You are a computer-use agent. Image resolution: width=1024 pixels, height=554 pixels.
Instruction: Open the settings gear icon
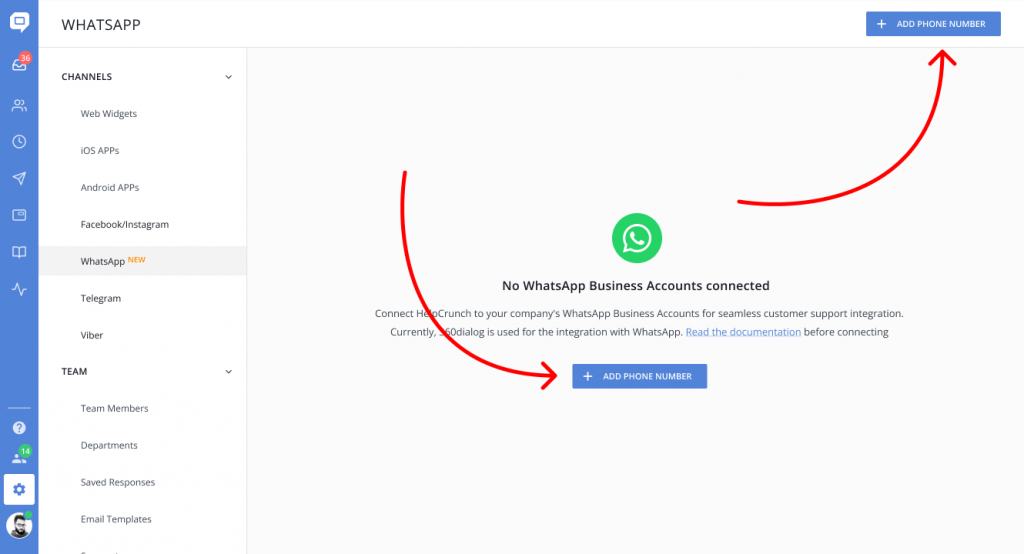pyautogui.click(x=19, y=489)
